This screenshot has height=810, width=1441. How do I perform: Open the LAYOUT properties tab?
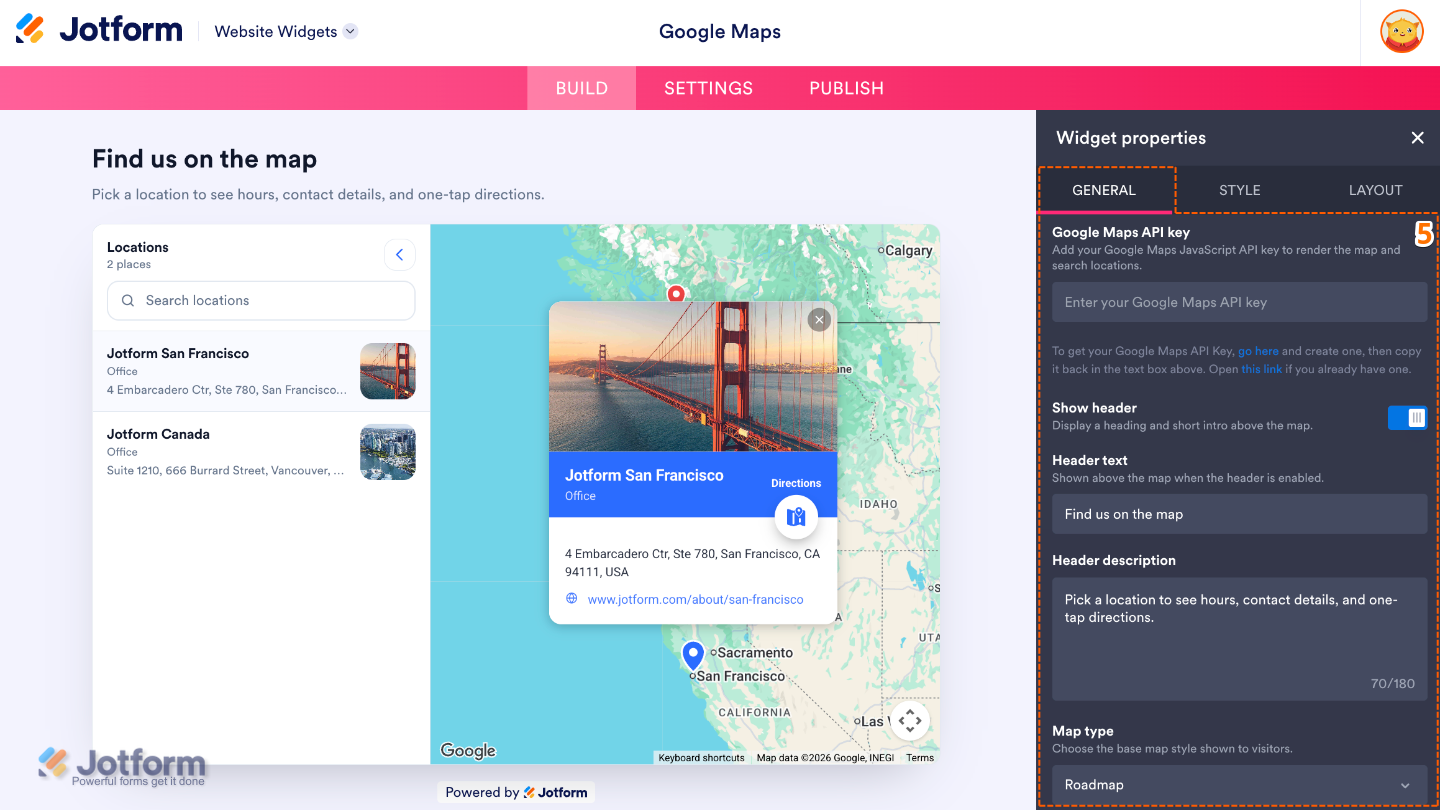coord(1375,190)
